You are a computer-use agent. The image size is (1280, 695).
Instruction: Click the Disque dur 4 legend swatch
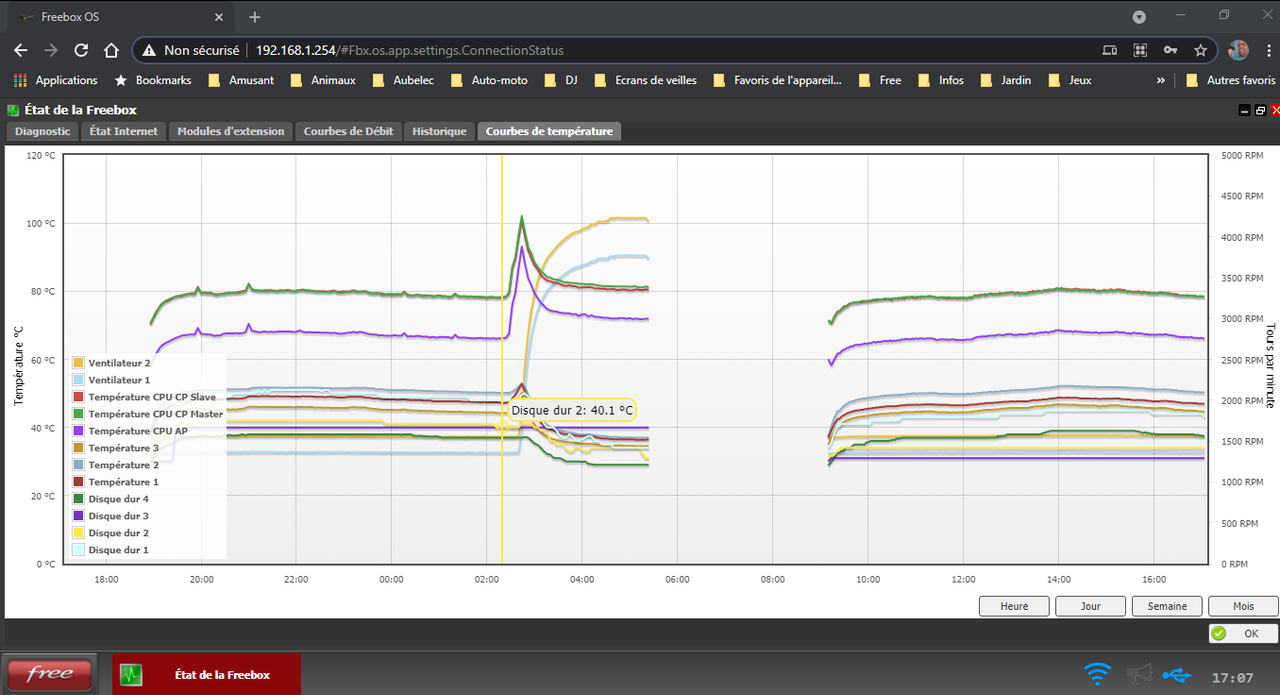pyautogui.click(x=78, y=499)
